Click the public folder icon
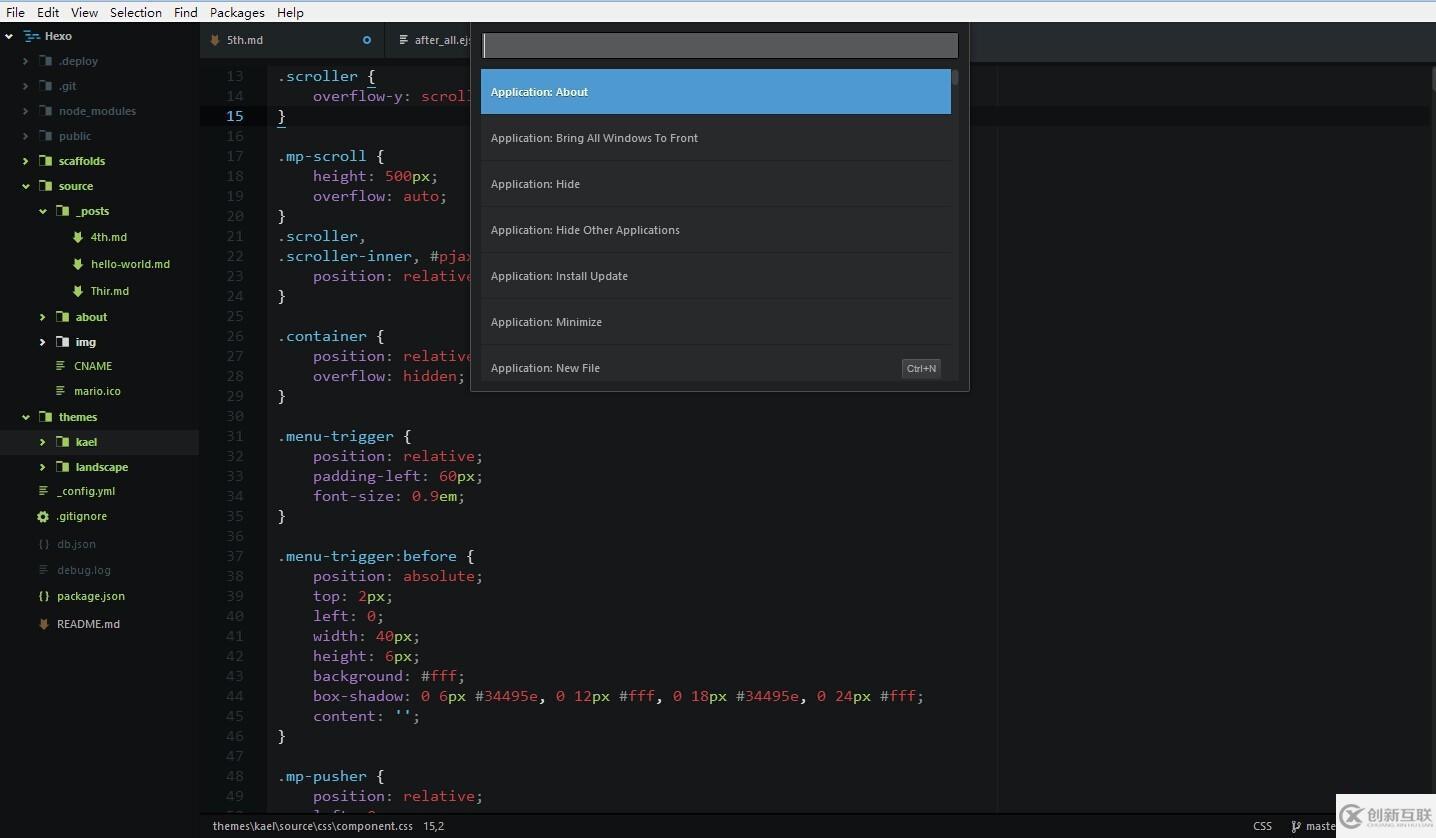The height and width of the screenshot is (838, 1436). 45,136
